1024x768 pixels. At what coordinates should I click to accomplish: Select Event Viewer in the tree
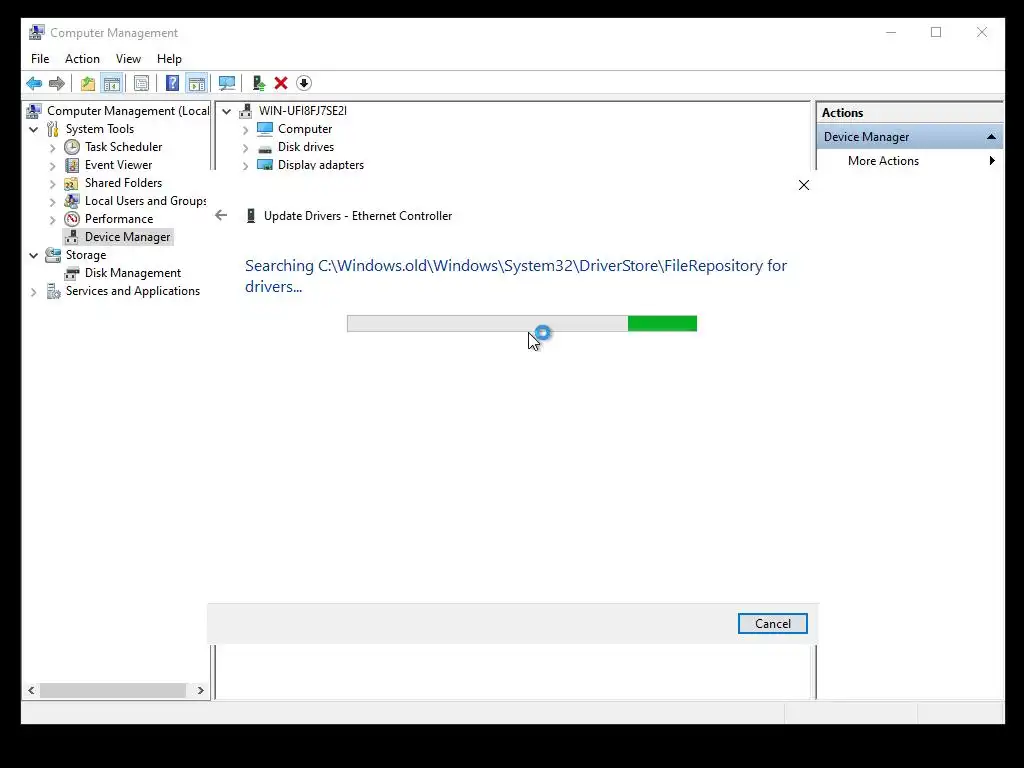pos(118,165)
